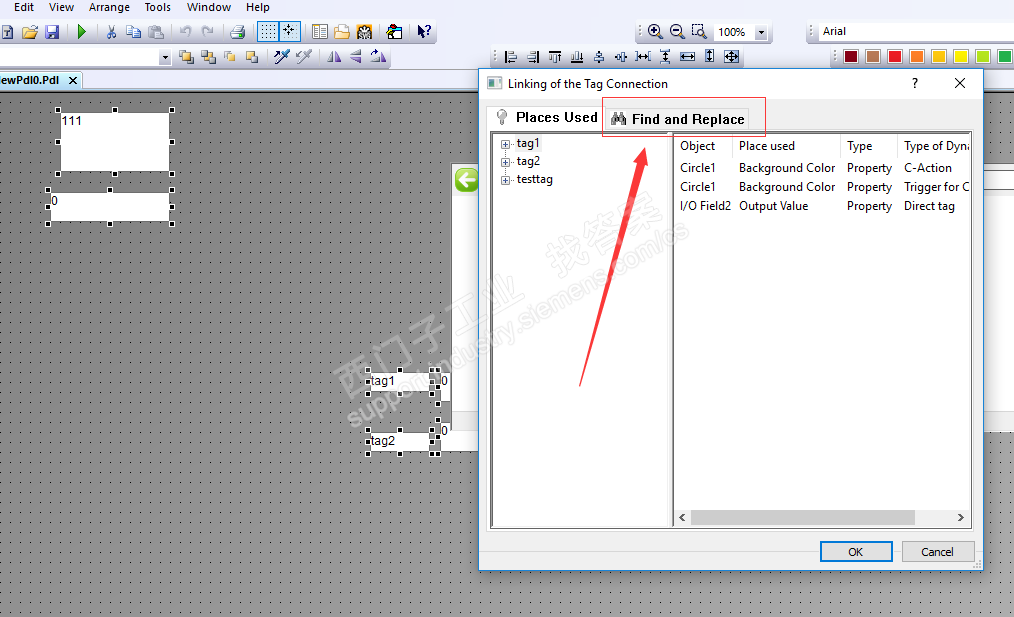Open a picture with the folder icon

click(x=30, y=32)
